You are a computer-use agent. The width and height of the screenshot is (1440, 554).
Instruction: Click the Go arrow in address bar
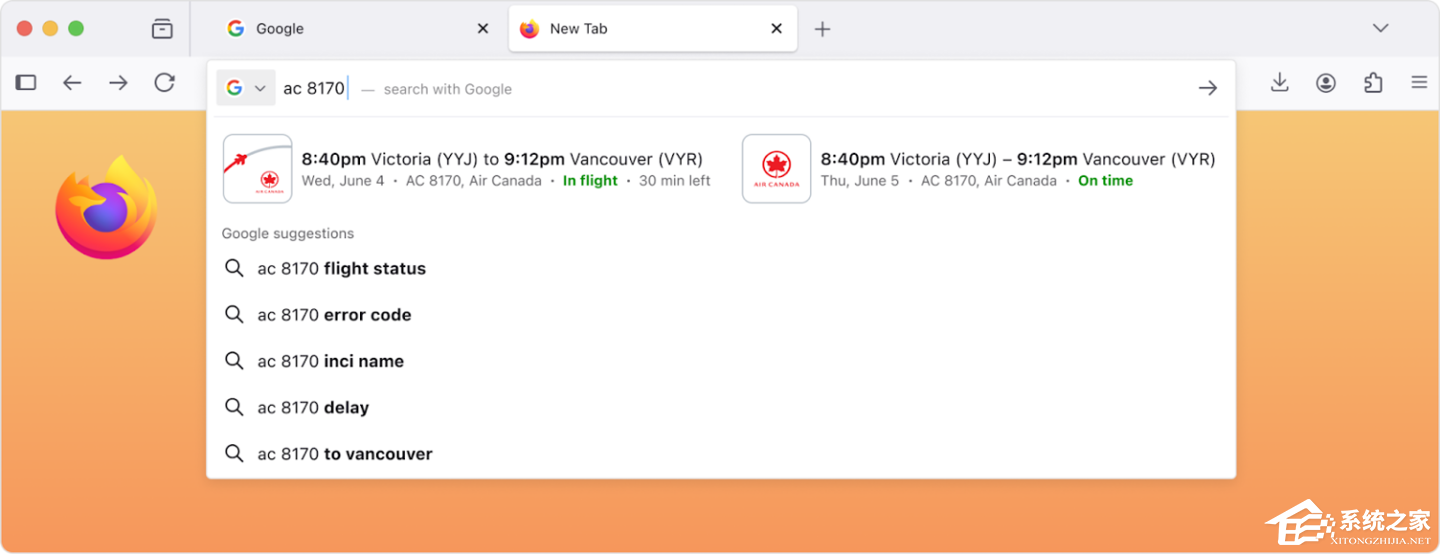click(x=1208, y=88)
